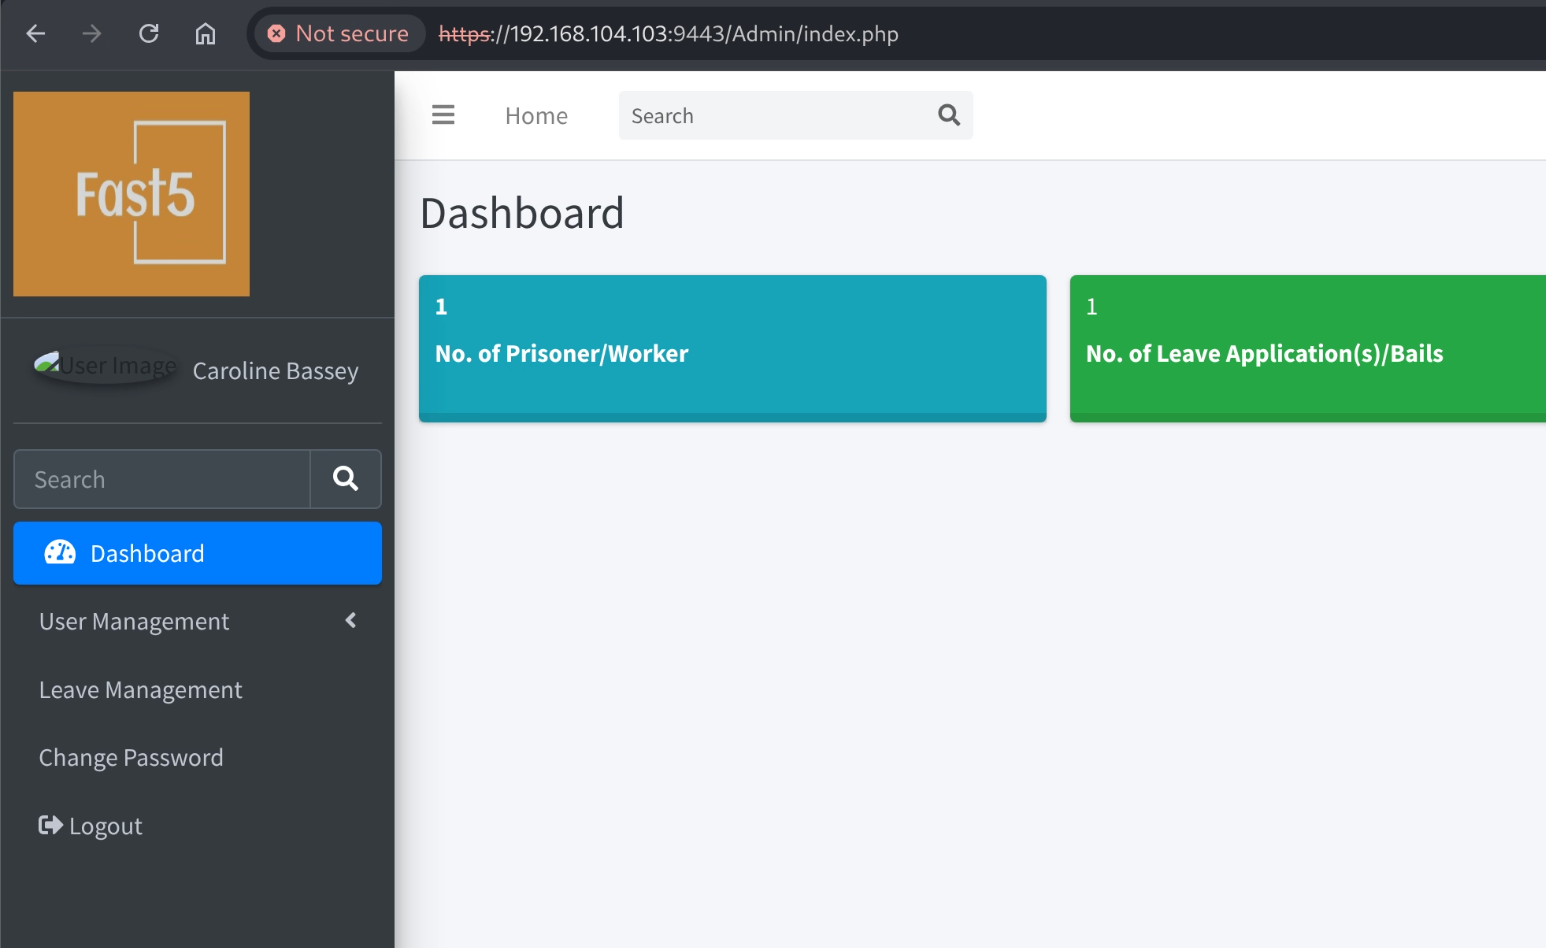Open Leave Management in sidebar
This screenshot has width=1546, height=948.
[140, 690]
